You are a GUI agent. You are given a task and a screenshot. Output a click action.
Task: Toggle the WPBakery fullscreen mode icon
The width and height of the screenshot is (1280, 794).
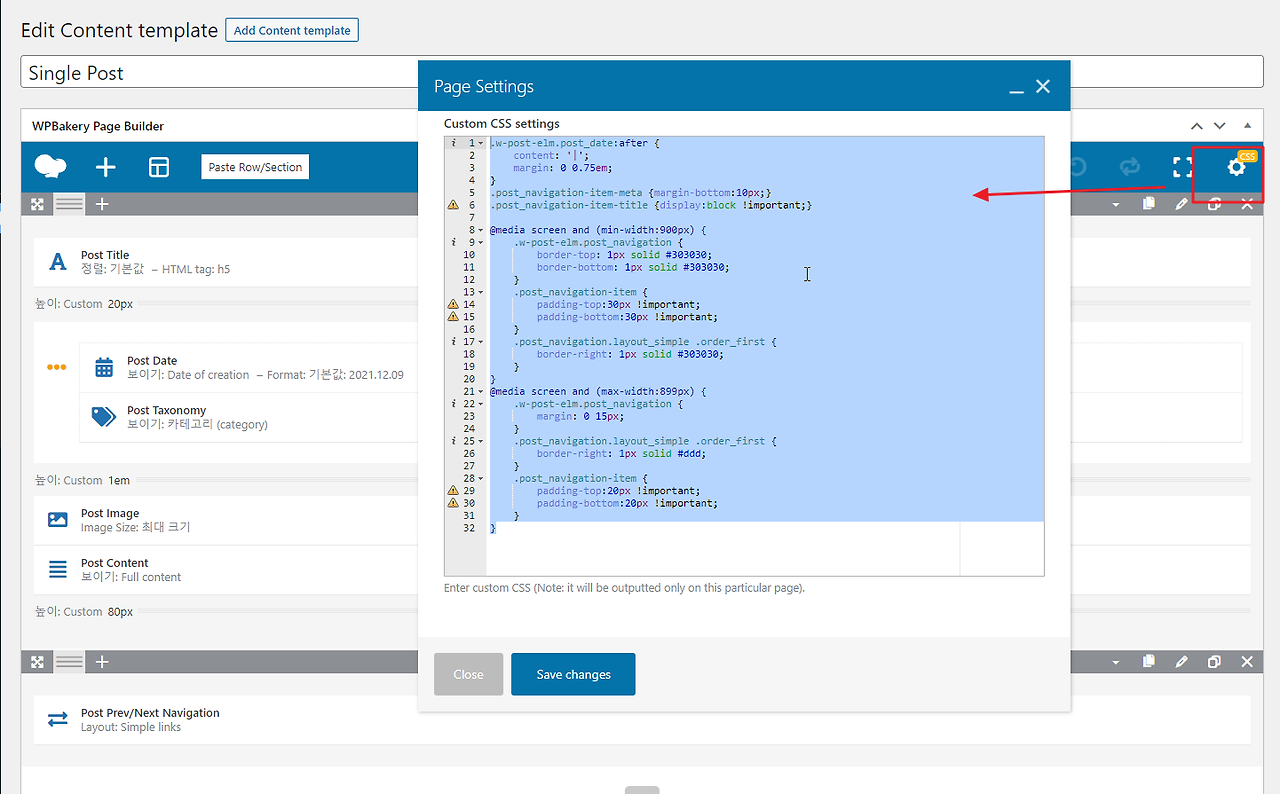[1183, 167]
